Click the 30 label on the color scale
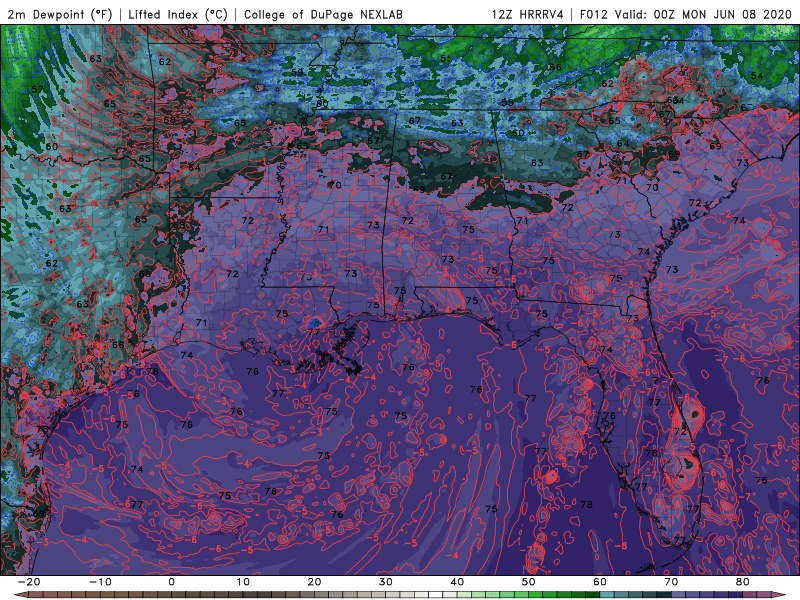Image resolution: width=800 pixels, height=600 pixels. point(386,582)
